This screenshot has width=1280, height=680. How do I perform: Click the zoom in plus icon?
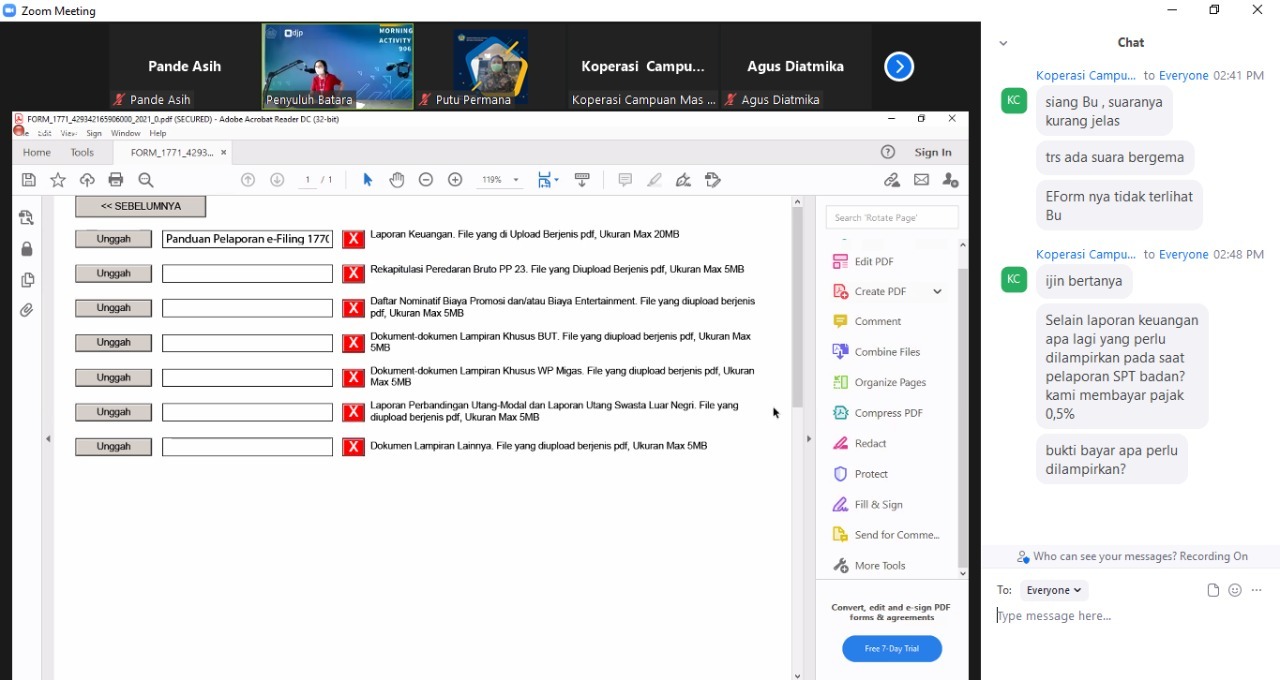click(x=455, y=180)
